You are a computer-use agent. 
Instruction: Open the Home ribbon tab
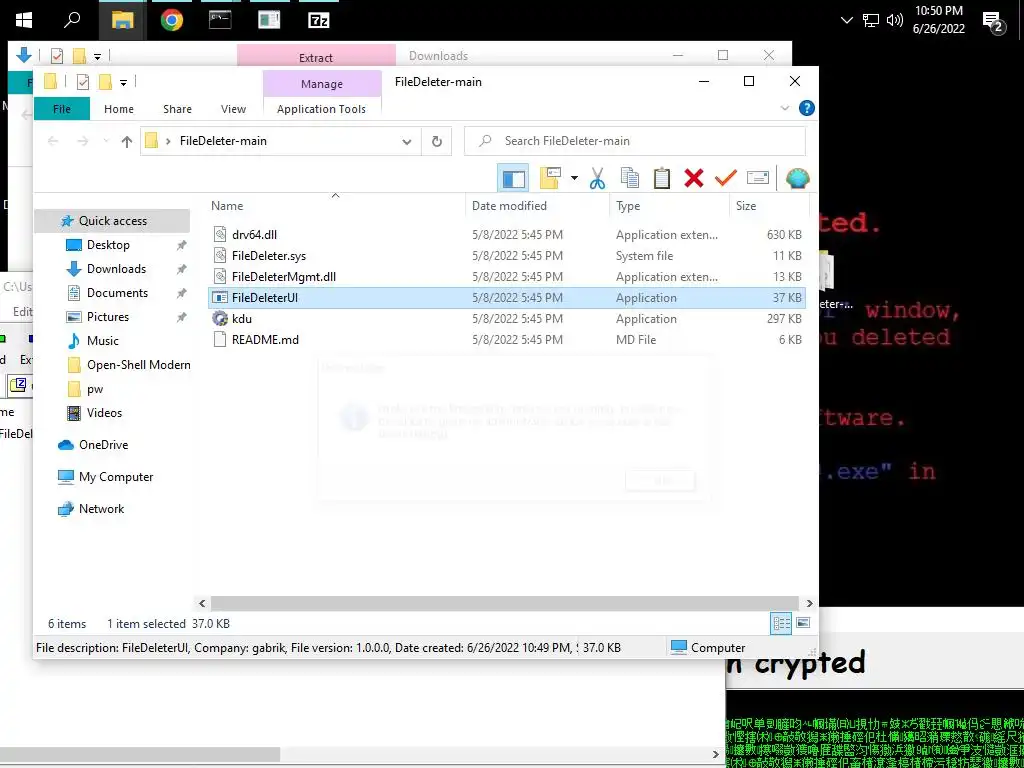pyautogui.click(x=119, y=109)
